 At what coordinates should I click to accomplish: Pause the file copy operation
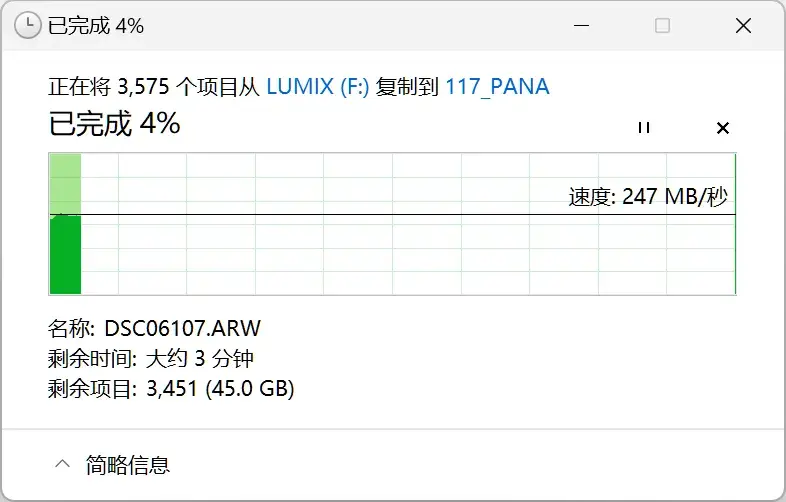[x=644, y=128]
